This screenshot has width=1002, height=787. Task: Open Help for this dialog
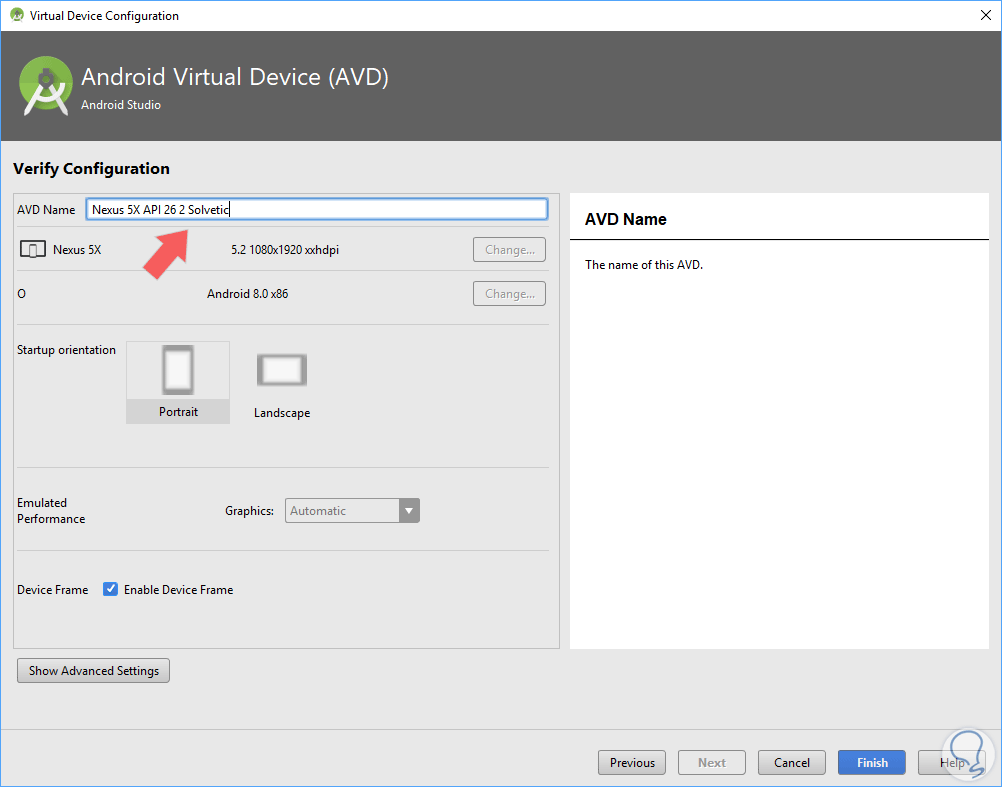tap(952, 763)
